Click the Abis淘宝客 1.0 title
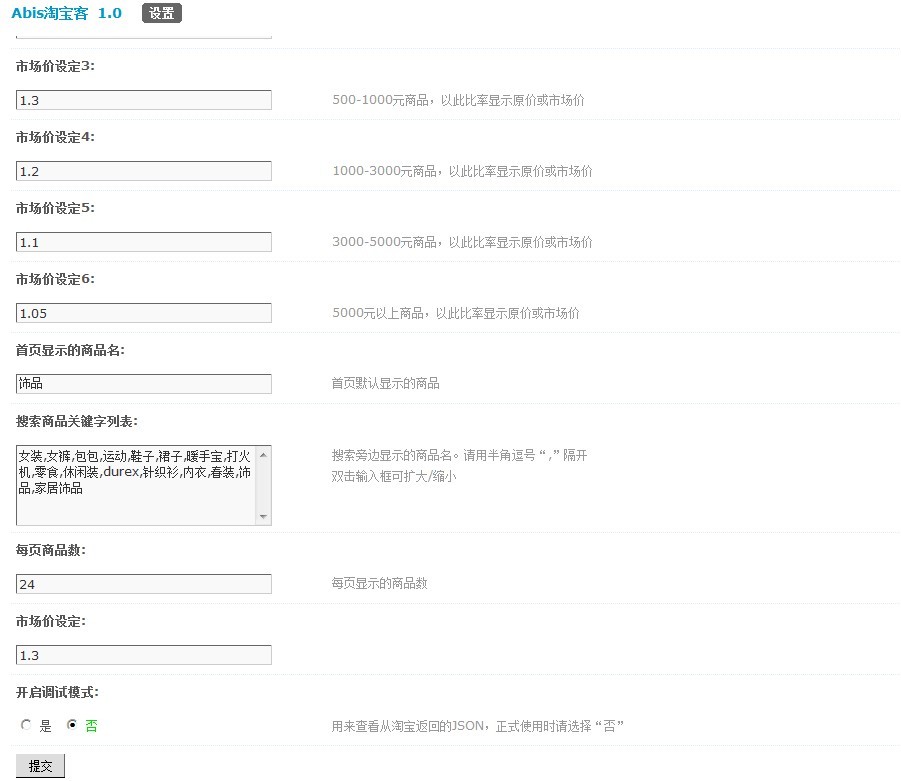The width and height of the screenshot is (901, 781). coord(69,13)
